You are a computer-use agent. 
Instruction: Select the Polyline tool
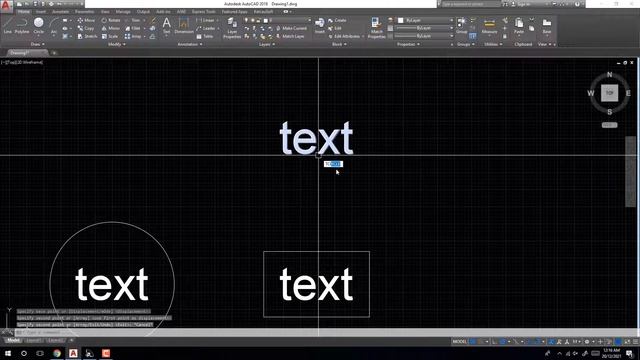pos(22,25)
